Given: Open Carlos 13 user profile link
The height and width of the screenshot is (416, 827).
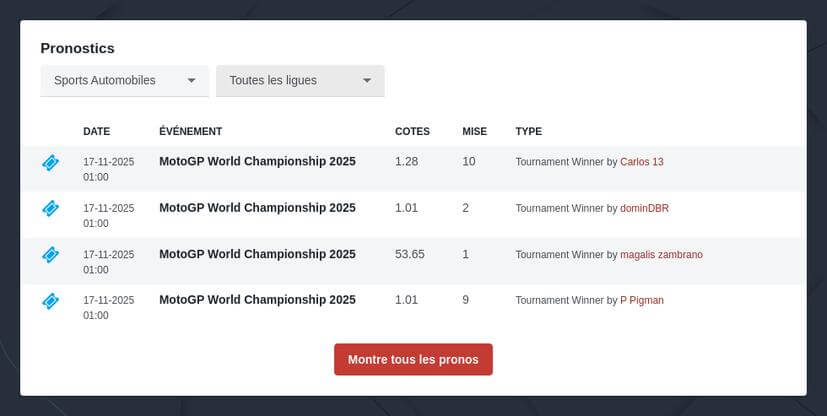Looking at the screenshot, I should (641, 162).
